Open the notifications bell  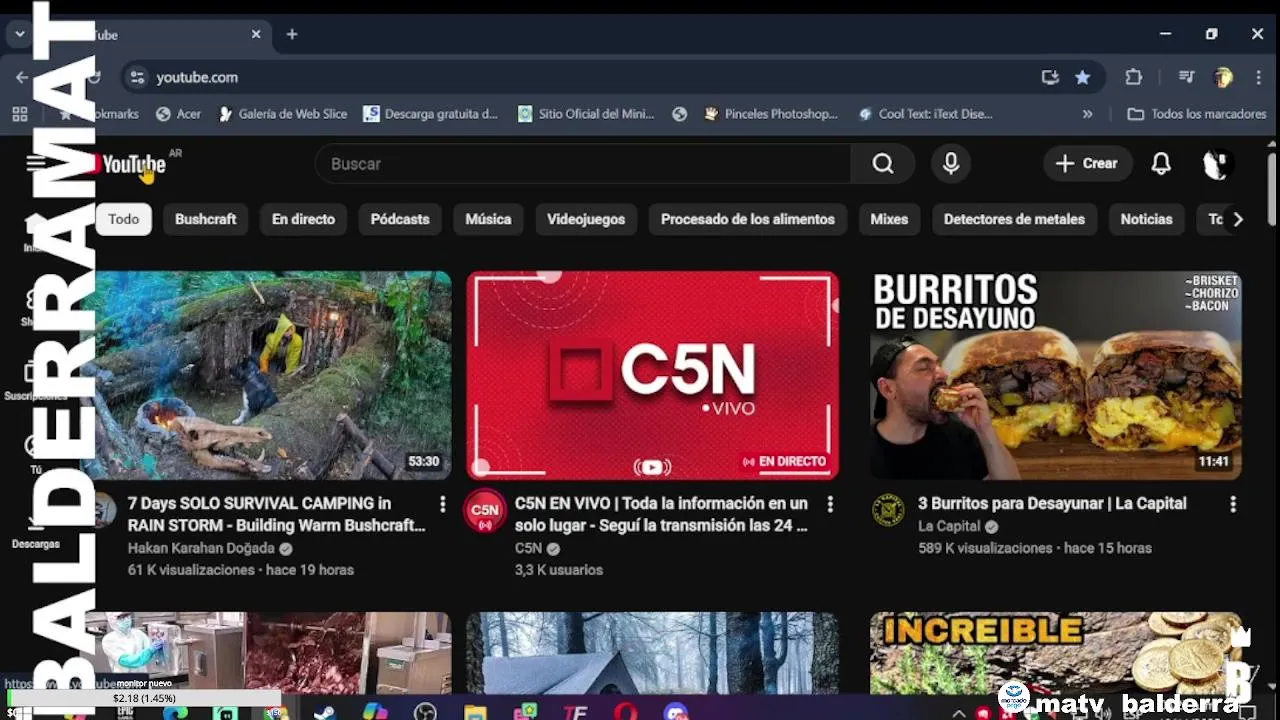click(x=1161, y=164)
